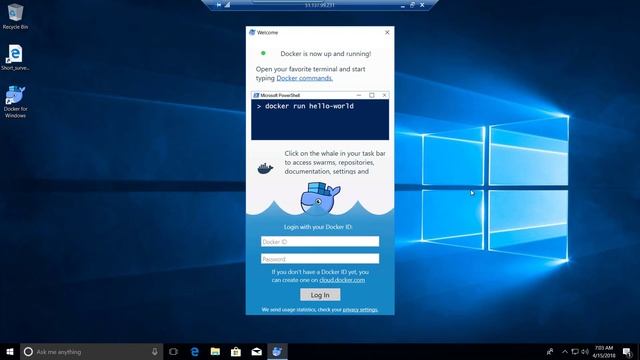Screen dimensions: 640x360
Task: Select the Docker whale taskbar button
Action: pyautogui.click(x=277, y=351)
